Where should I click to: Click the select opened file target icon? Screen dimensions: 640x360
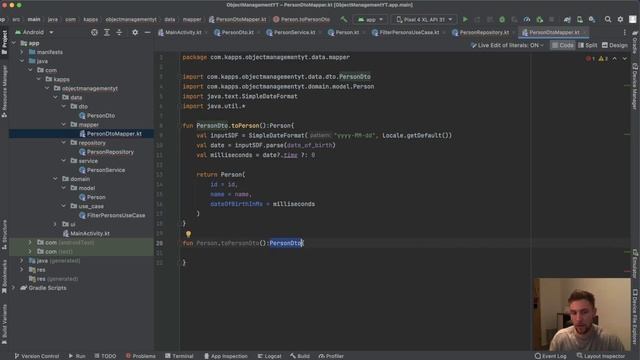click(94, 32)
